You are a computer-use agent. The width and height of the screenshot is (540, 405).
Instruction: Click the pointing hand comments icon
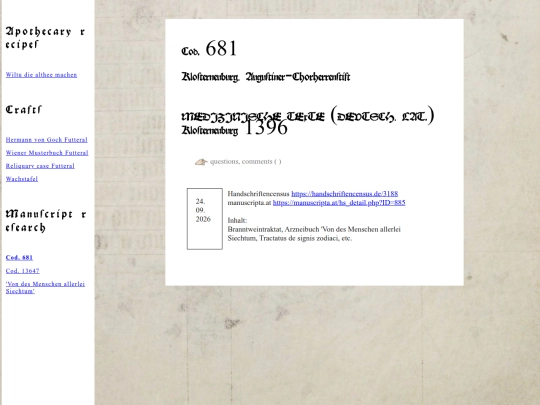click(201, 162)
